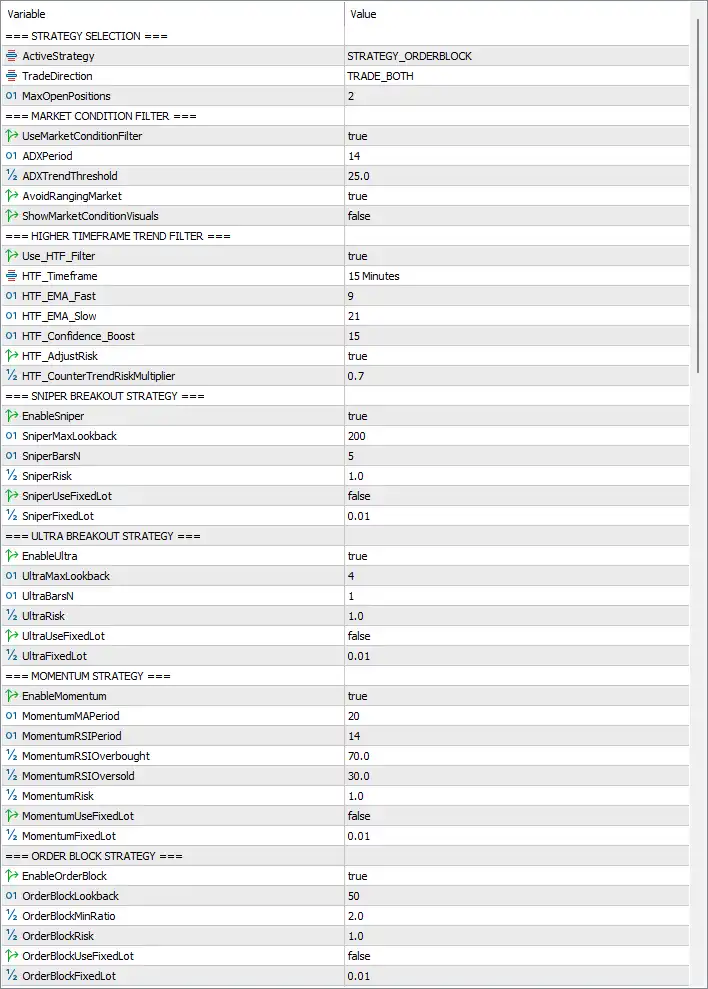Click the integer icon beside SniperMaxLookback
Screen dimensions: 708x989
11,436
